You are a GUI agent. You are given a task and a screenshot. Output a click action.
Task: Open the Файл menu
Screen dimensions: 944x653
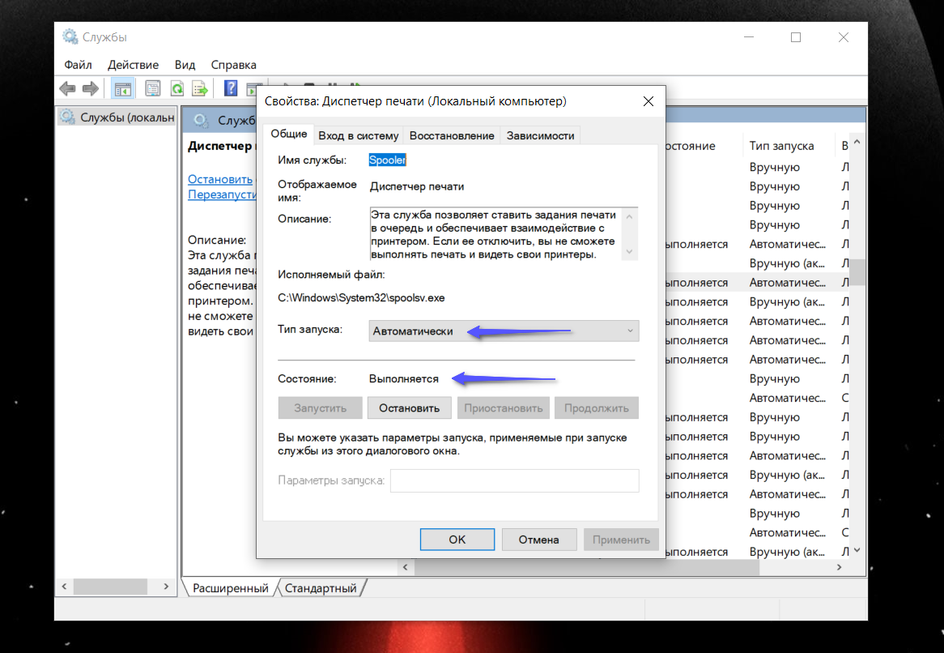pos(78,64)
